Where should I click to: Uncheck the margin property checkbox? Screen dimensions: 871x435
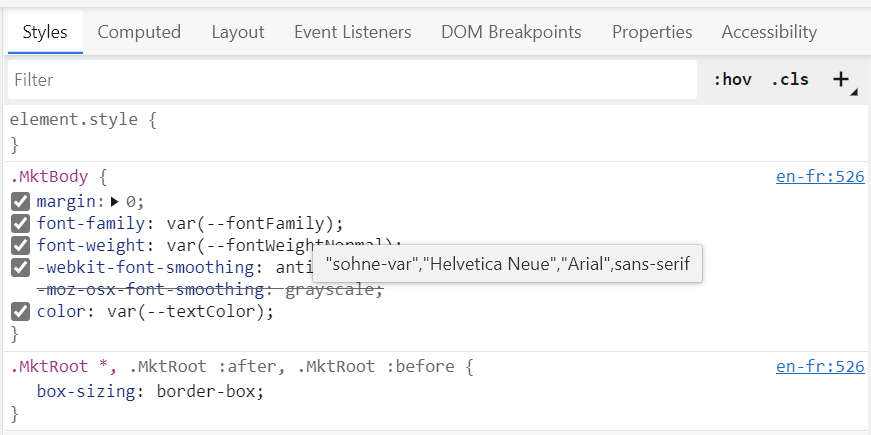click(20, 201)
